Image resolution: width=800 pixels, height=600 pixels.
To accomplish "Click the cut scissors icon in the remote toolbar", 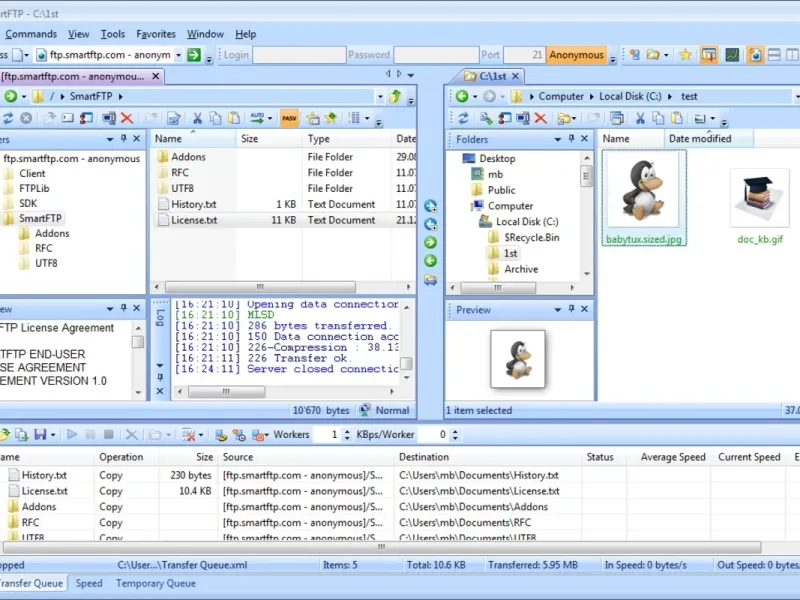I will pyautogui.click(x=197, y=118).
